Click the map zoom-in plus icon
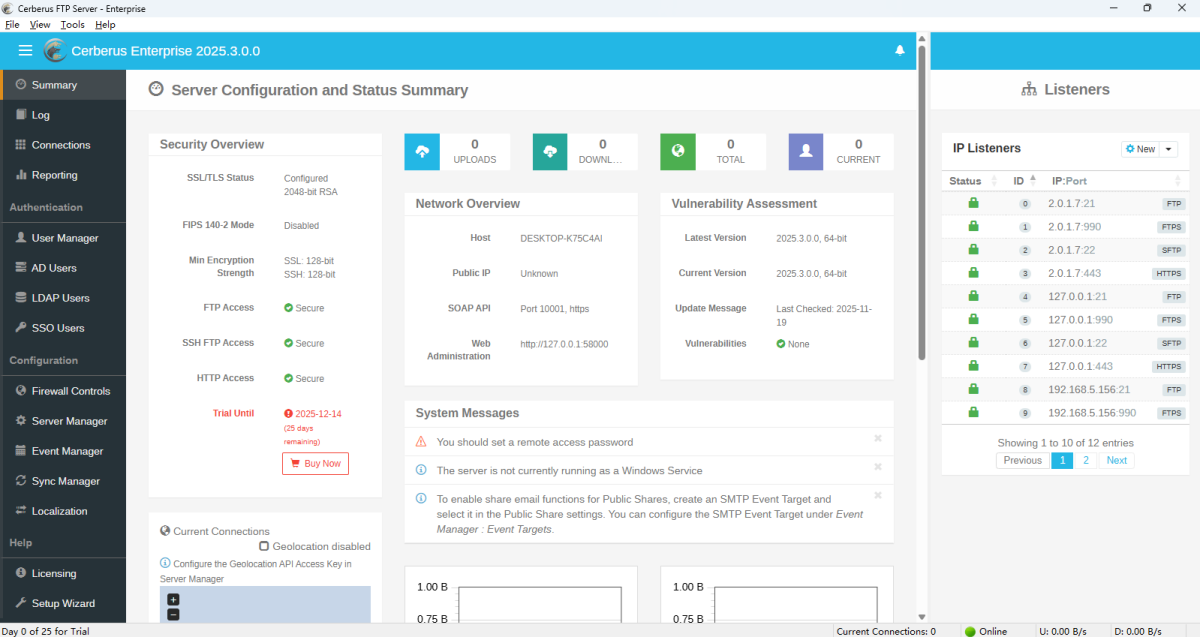 tap(173, 599)
